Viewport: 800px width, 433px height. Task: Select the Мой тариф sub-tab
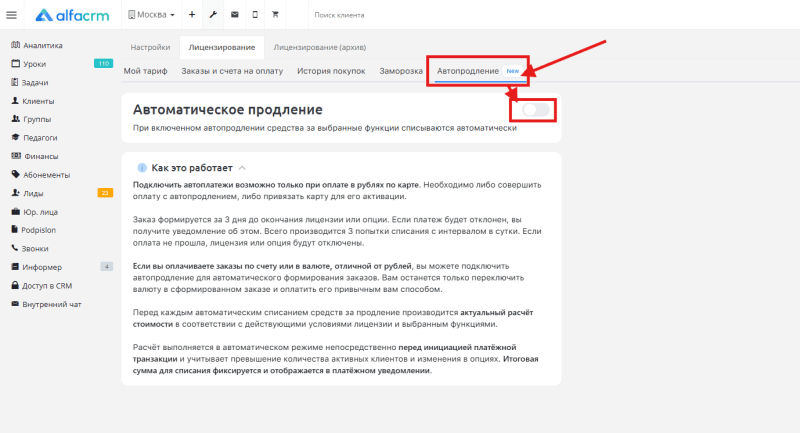pyautogui.click(x=145, y=71)
